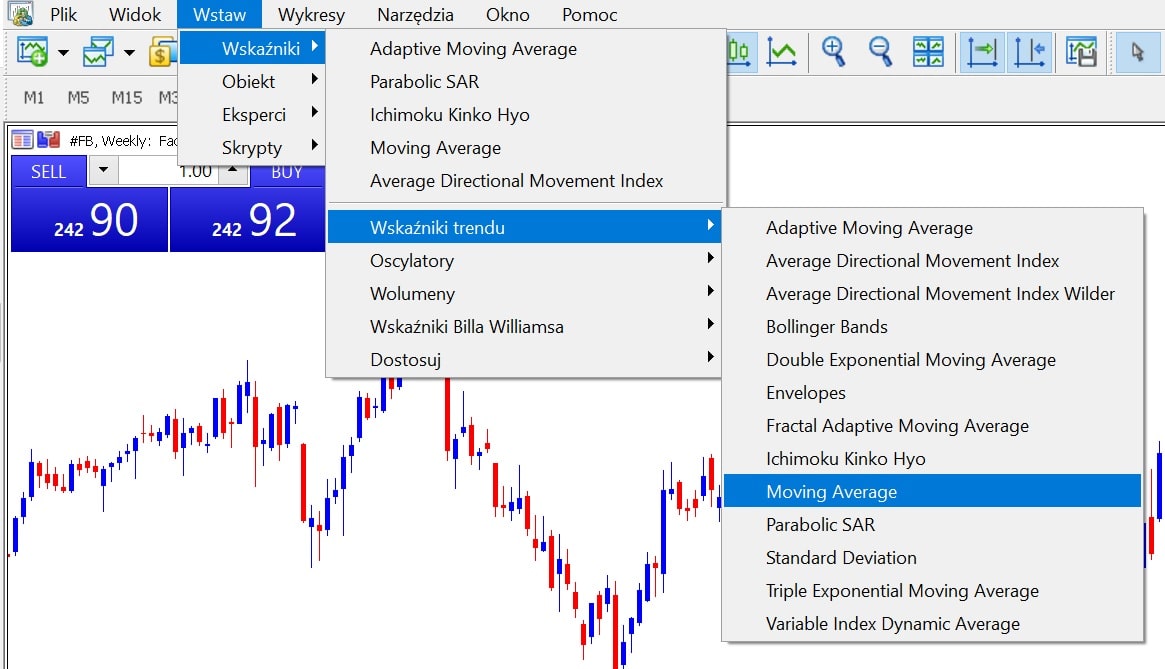Switch to M15 timeframe
Viewport: 1165px width, 669px height.
(126, 97)
